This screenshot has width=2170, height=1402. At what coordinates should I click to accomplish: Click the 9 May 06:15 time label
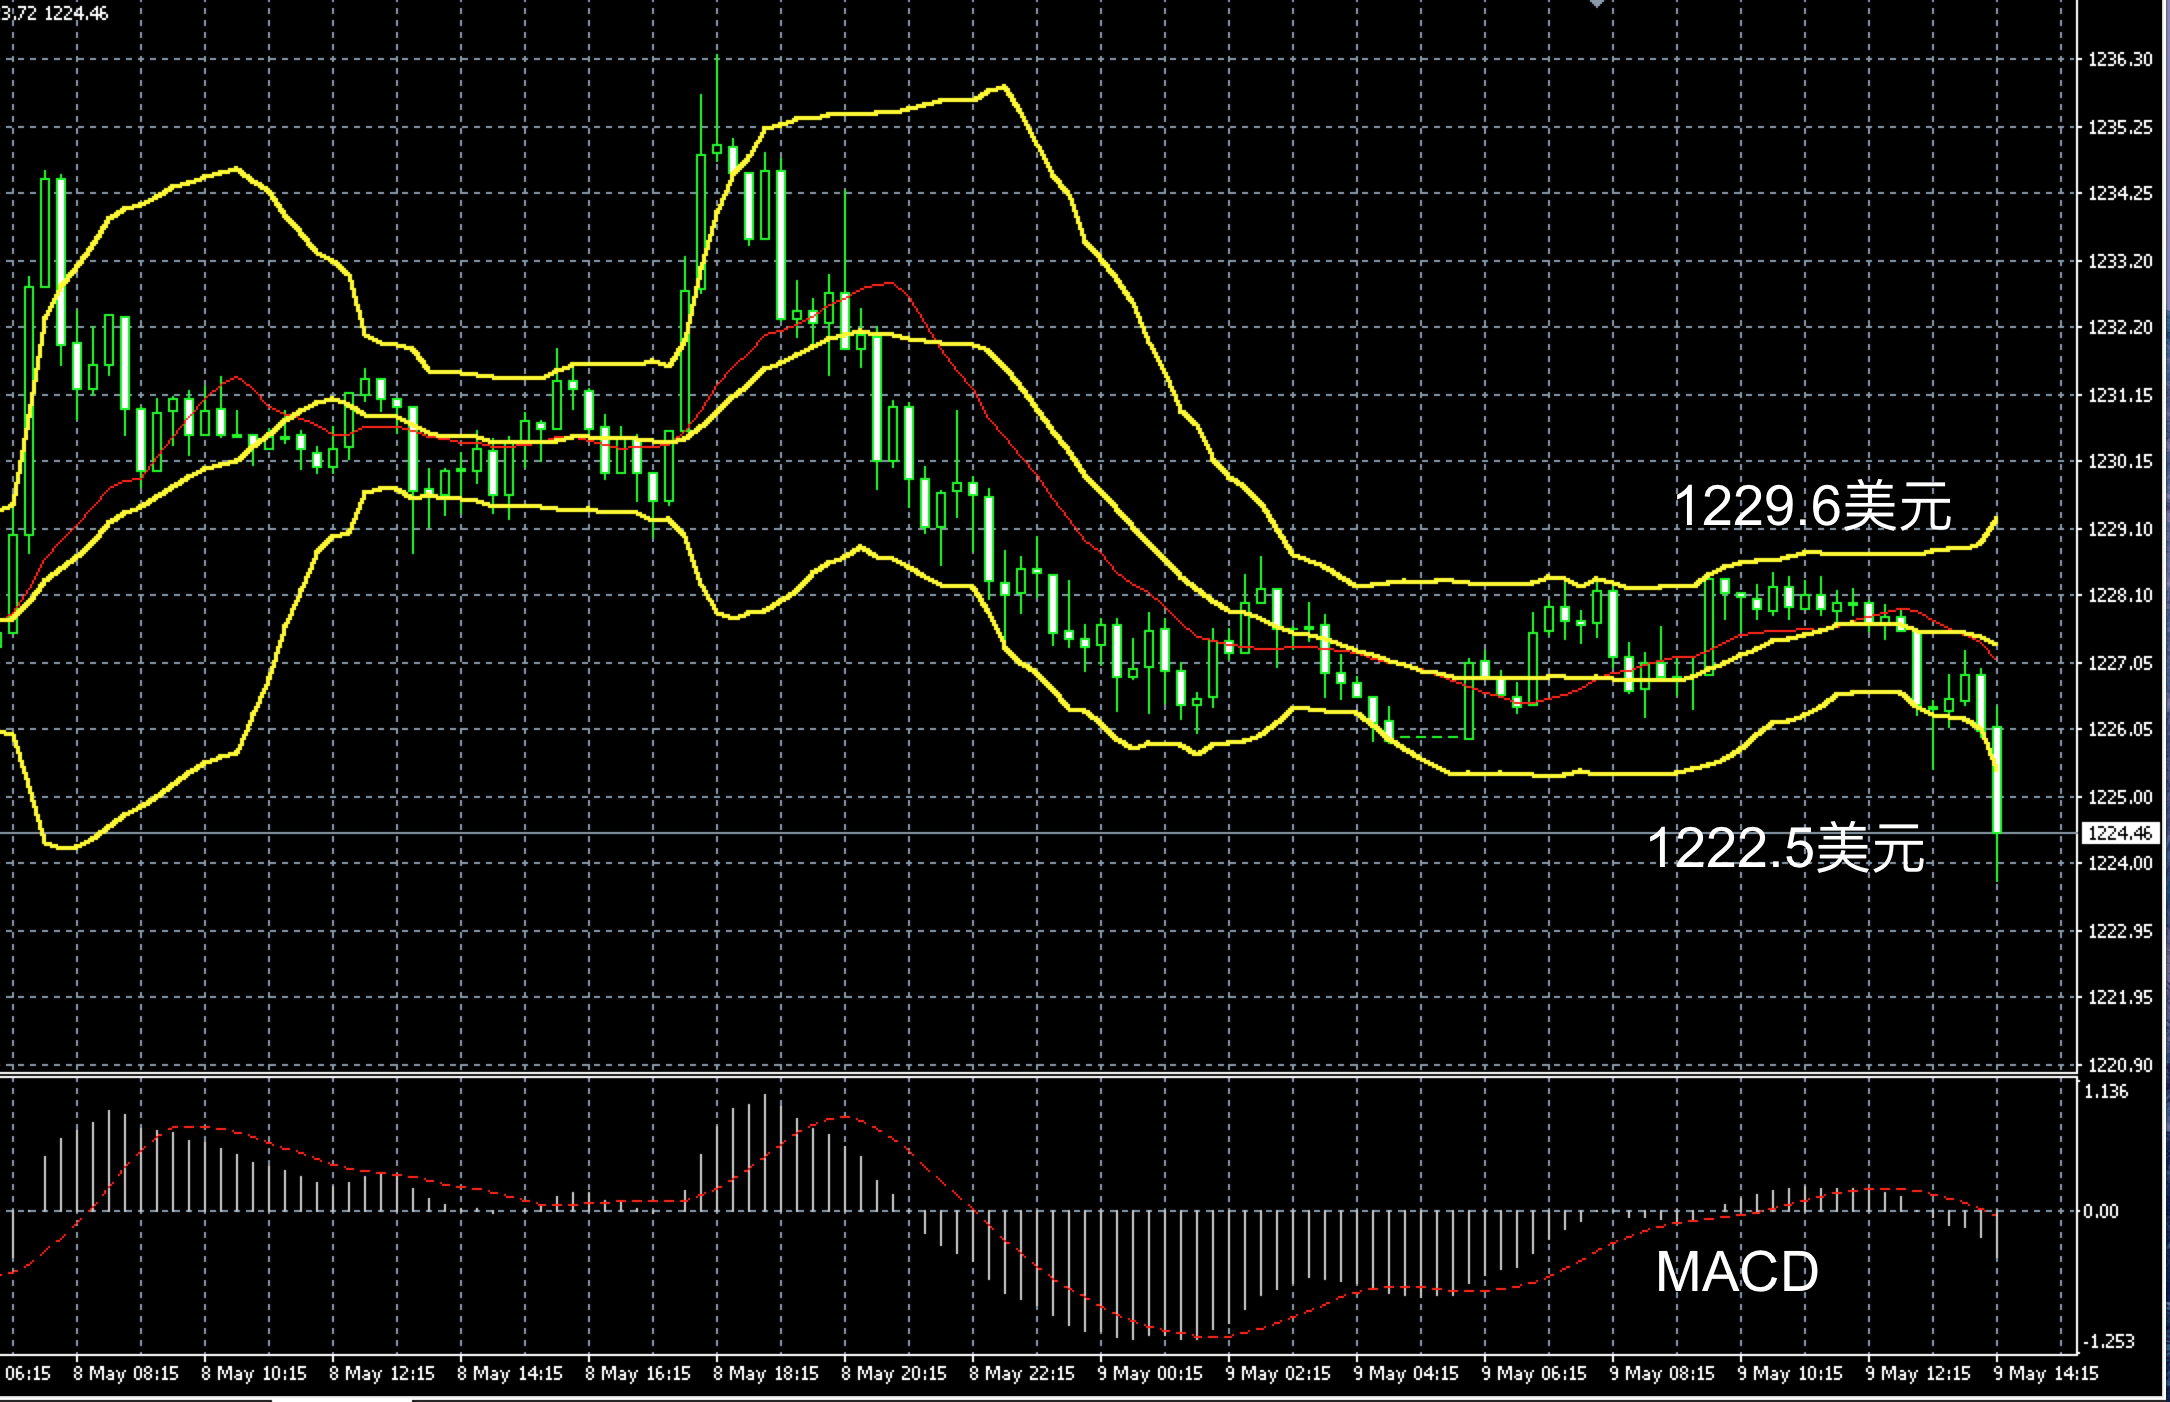coord(1533,1374)
